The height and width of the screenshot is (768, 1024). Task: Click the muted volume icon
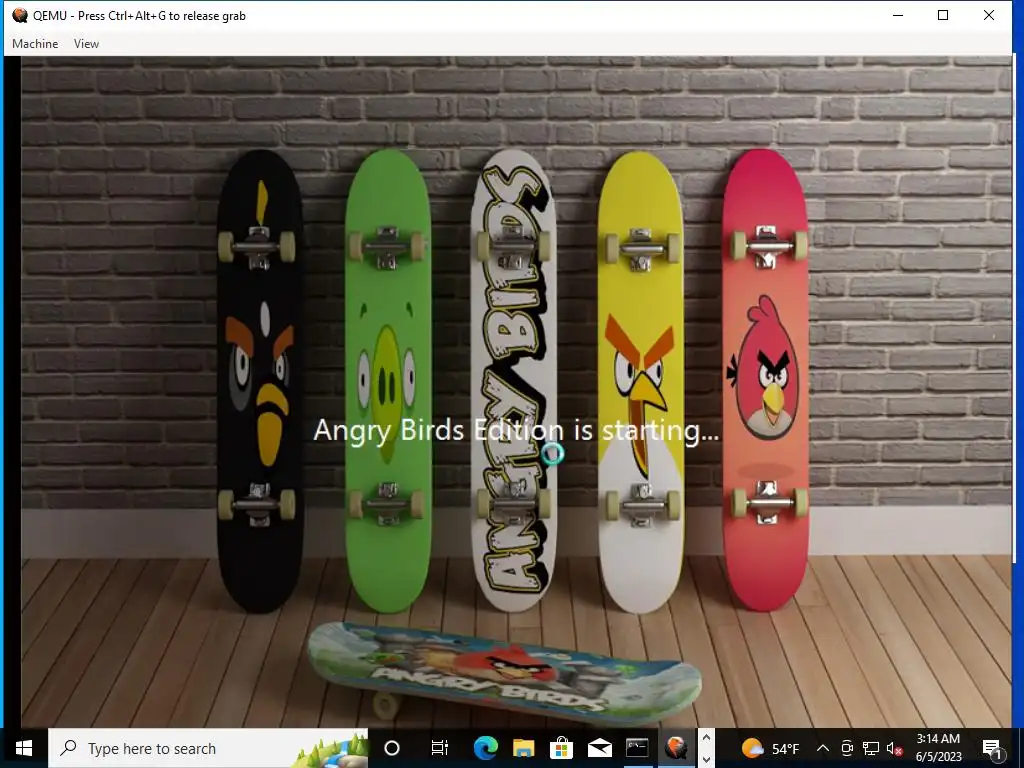[x=894, y=748]
